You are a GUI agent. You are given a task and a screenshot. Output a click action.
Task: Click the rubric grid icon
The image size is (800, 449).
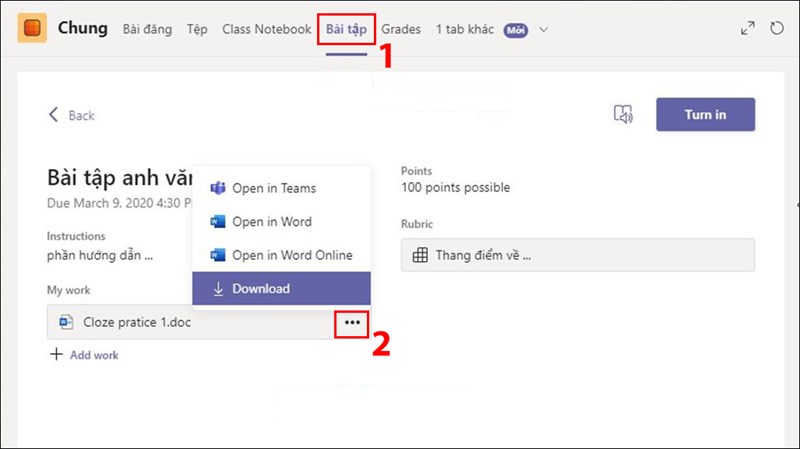tap(420, 255)
